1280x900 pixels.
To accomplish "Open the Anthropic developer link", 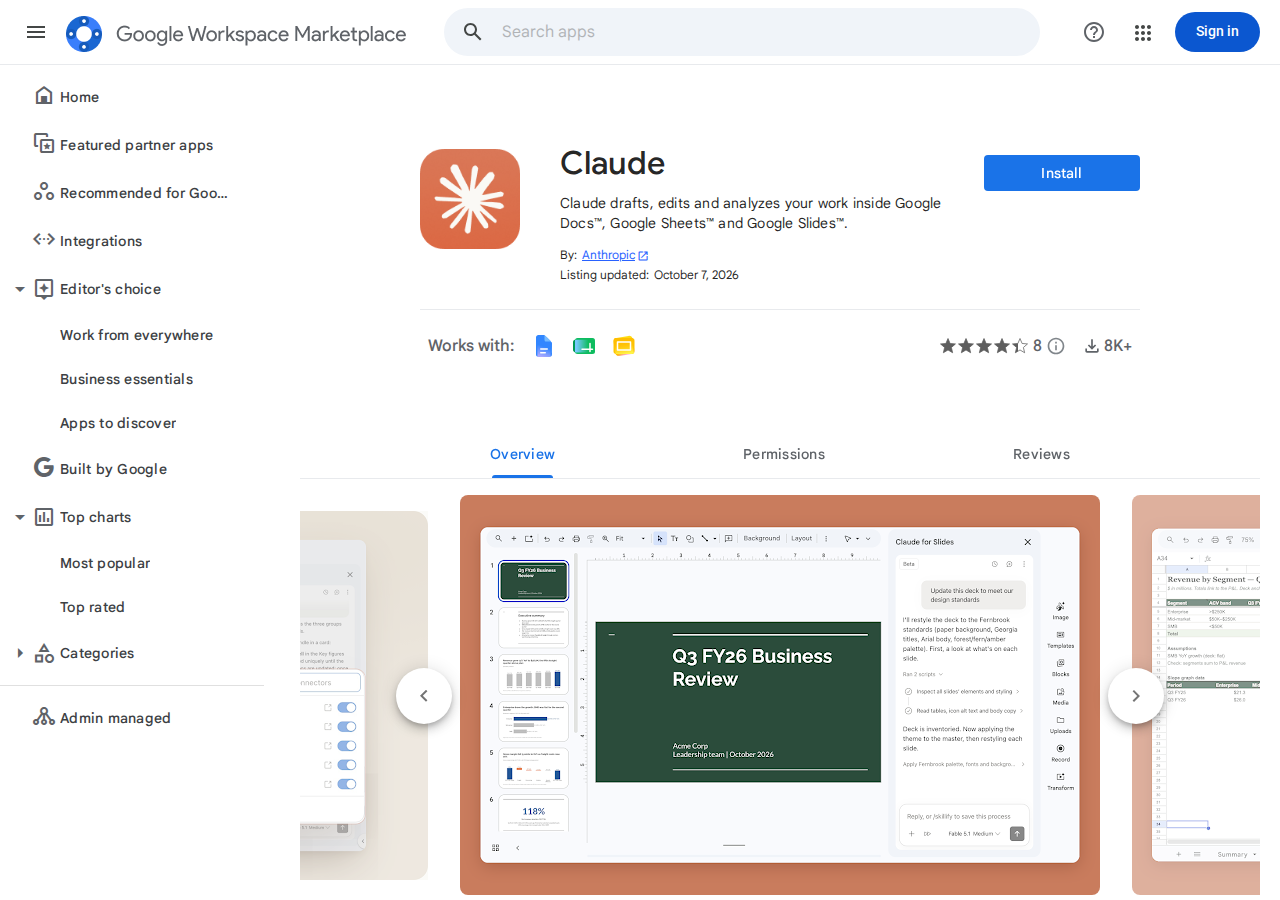I will (615, 255).
